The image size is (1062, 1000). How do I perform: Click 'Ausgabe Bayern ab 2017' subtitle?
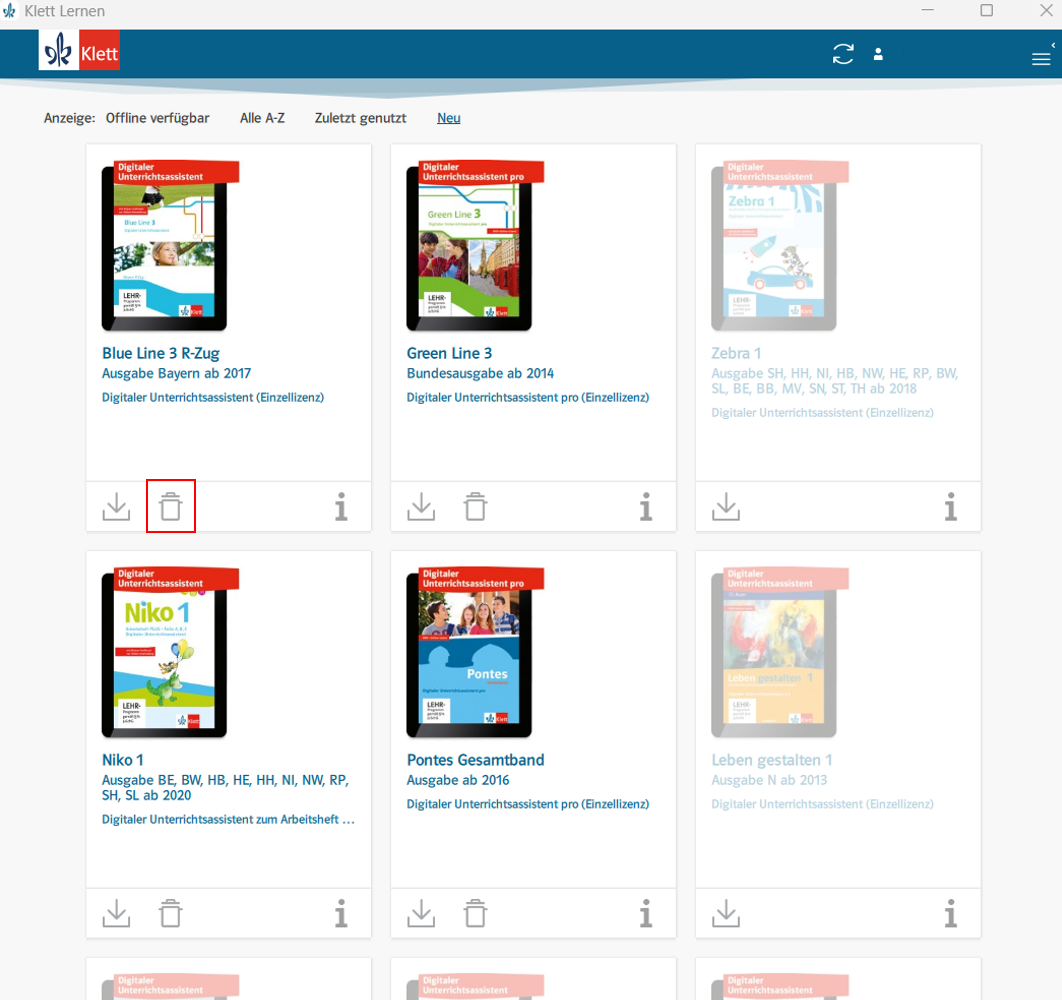(x=176, y=373)
